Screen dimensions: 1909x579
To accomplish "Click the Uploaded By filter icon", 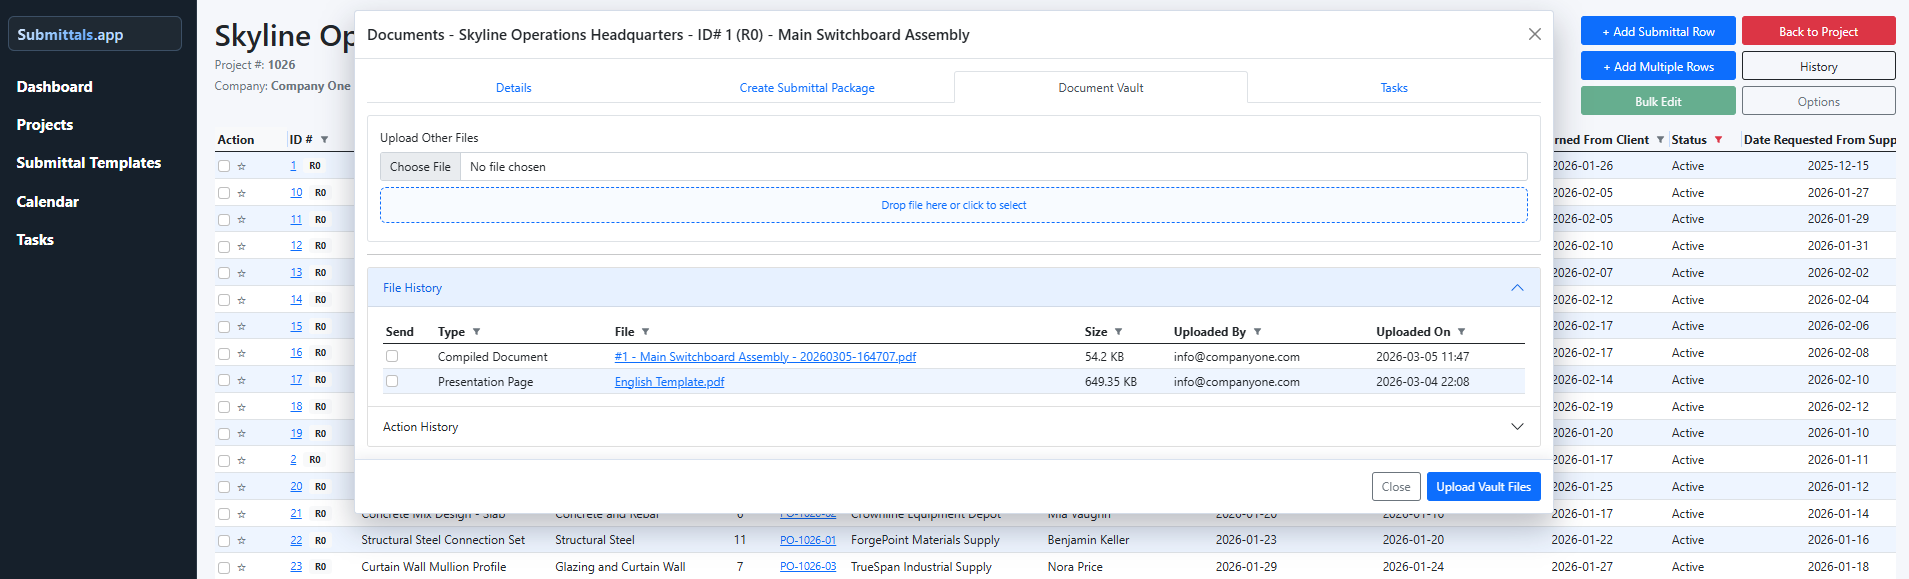I will point(1257,332).
